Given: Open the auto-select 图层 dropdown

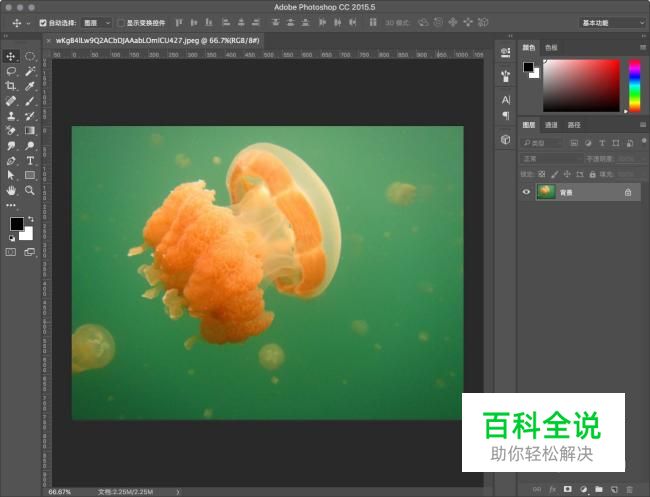Looking at the screenshot, I should click(96, 22).
